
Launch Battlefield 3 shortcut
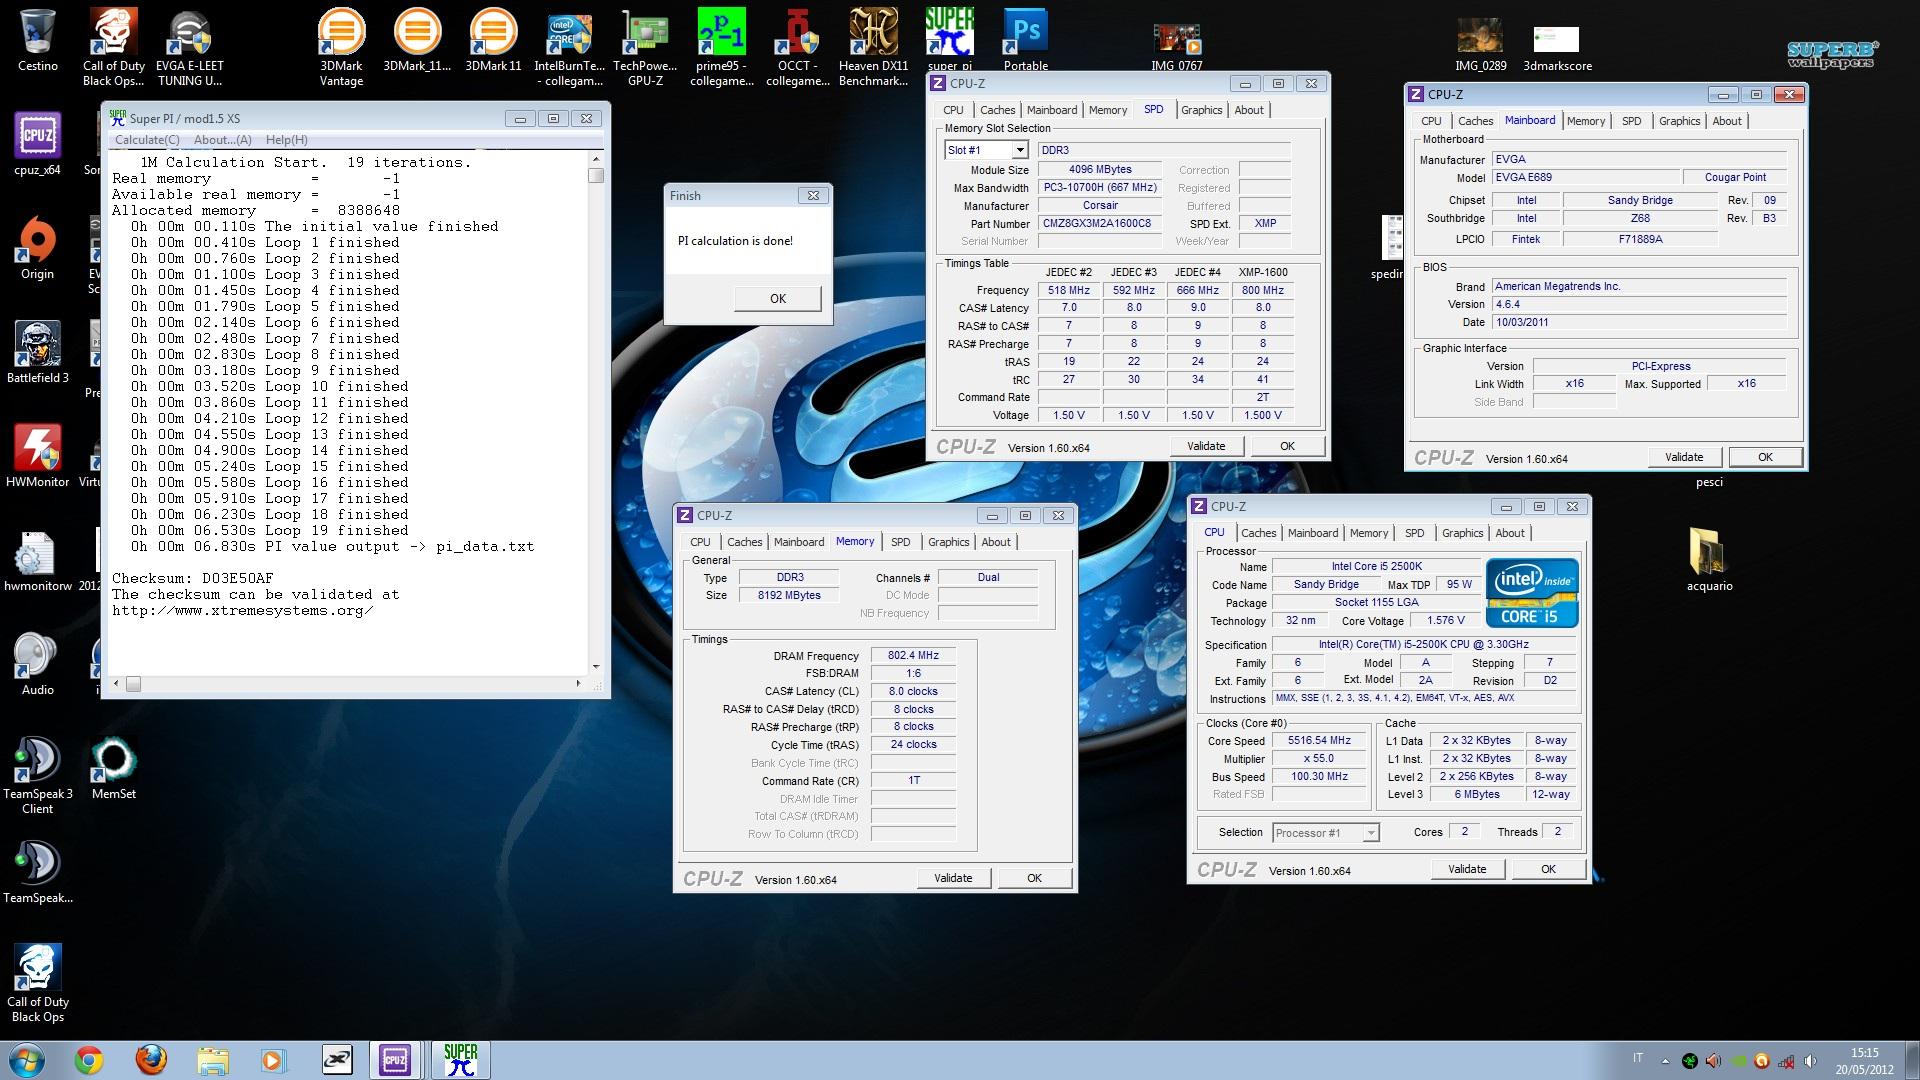coord(37,352)
